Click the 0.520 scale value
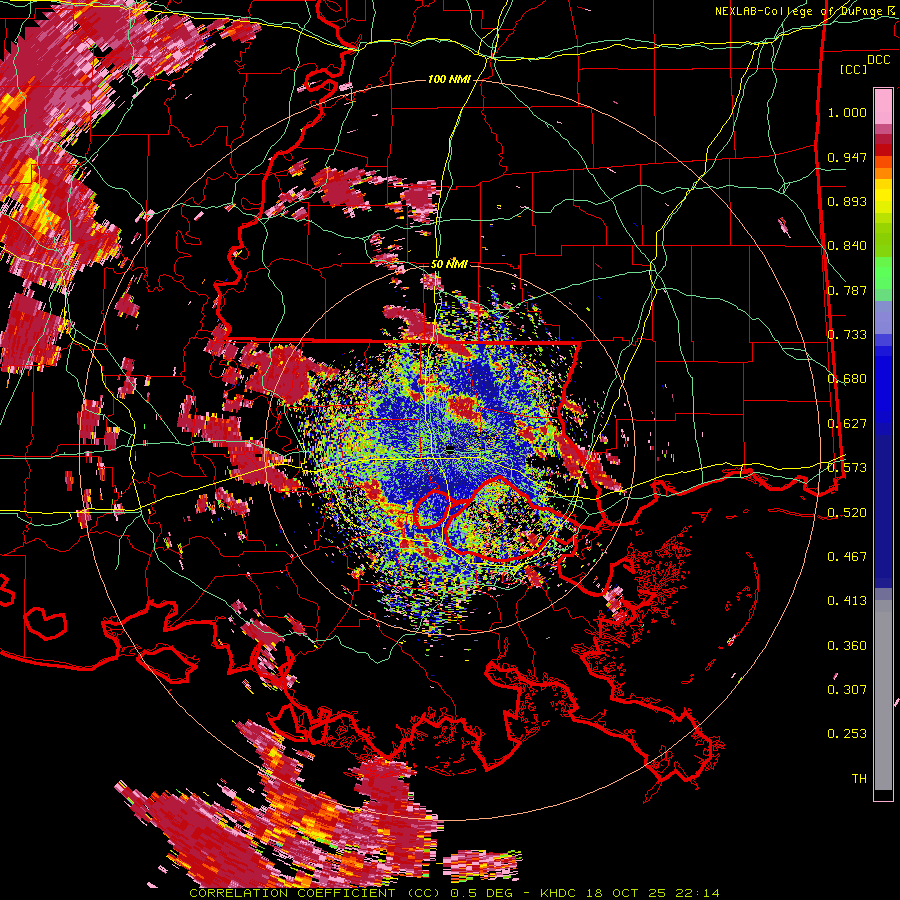This screenshot has height=900, width=900. click(847, 512)
